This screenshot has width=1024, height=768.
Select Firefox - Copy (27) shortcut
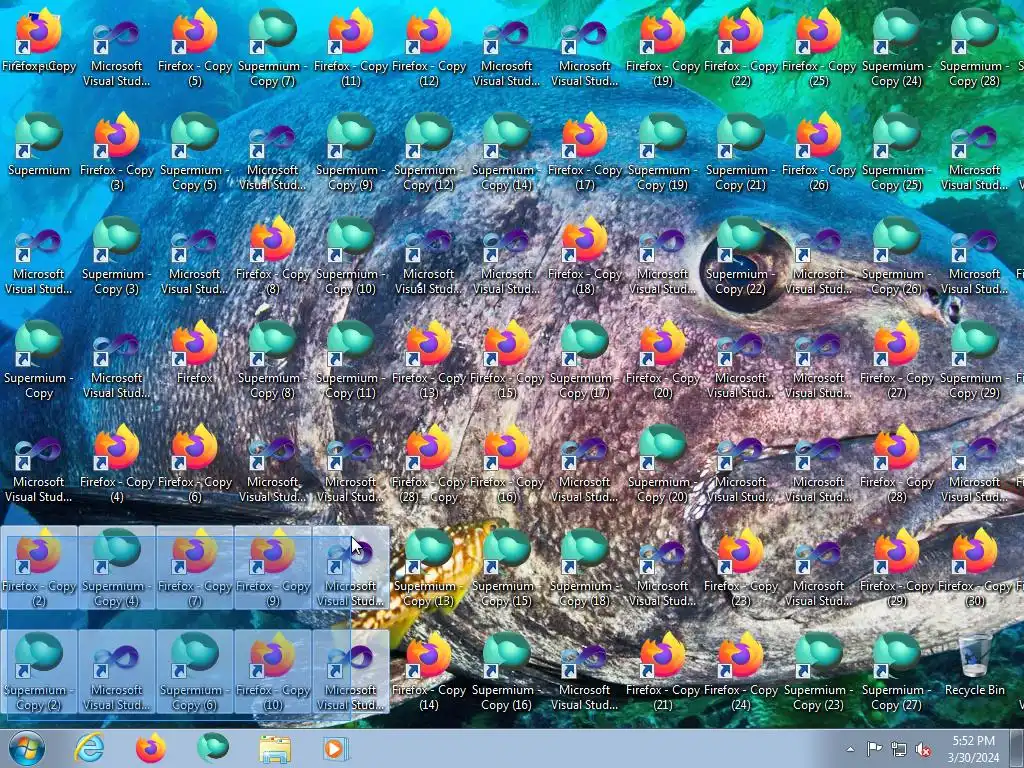tap(896, 359)
